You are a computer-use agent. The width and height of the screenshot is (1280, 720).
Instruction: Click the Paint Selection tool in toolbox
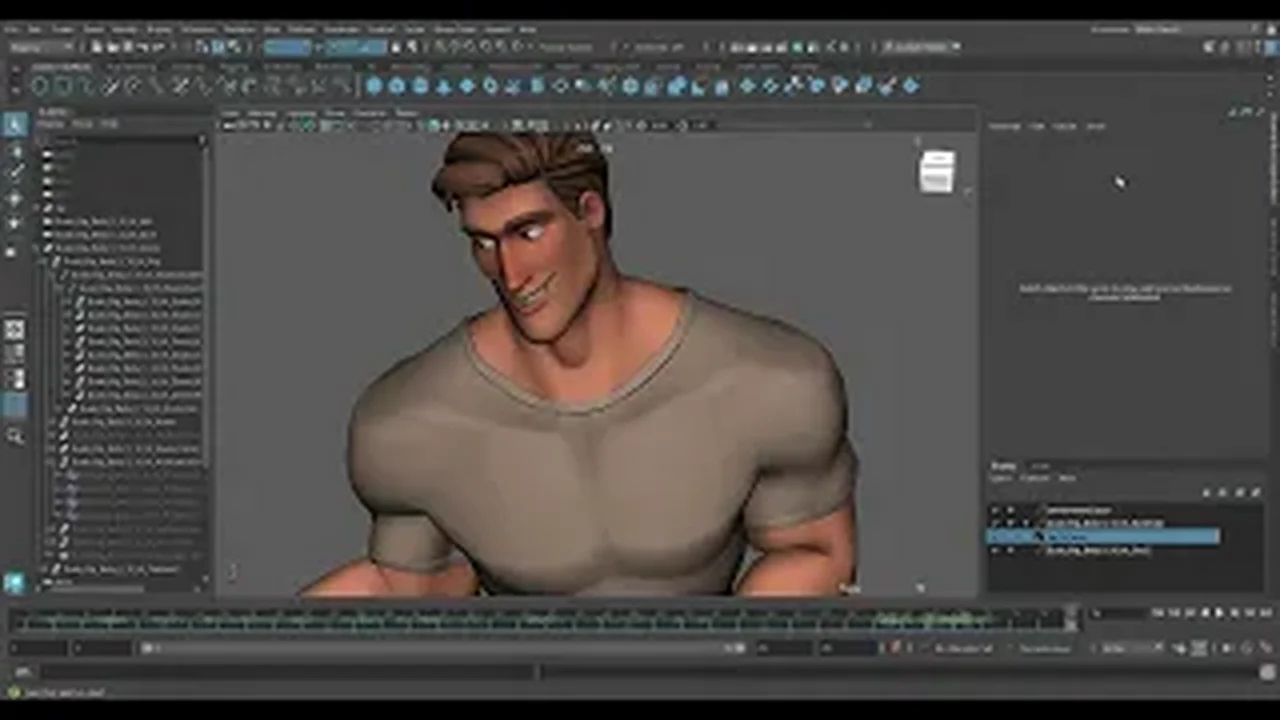coord(15,173)
